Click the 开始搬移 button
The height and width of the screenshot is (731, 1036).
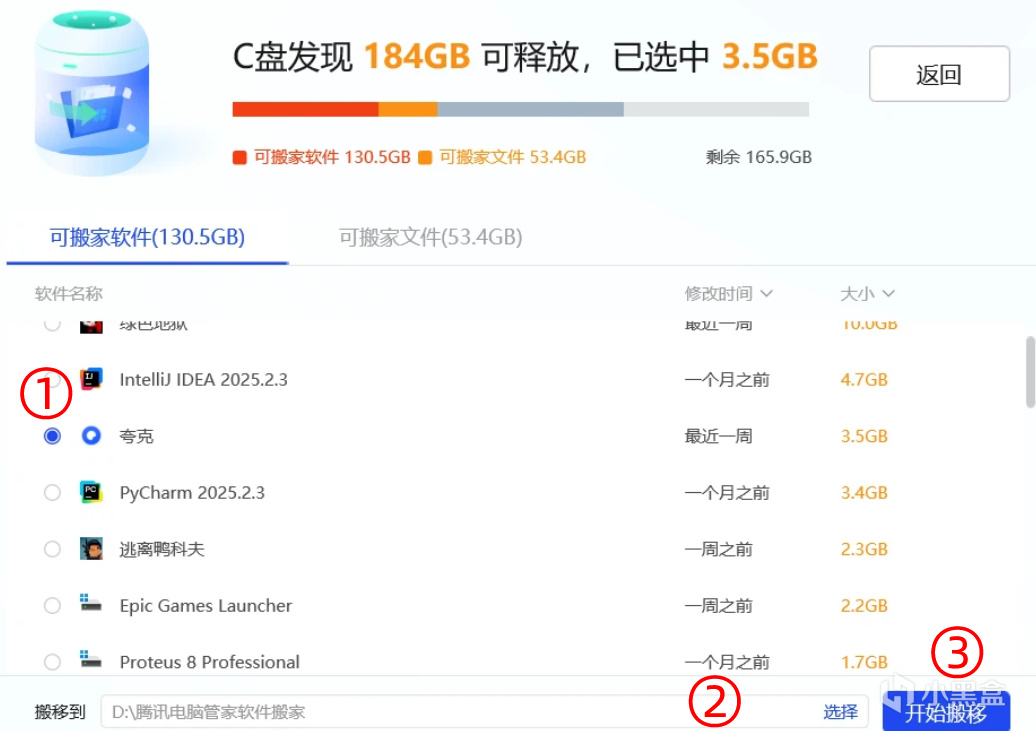tap(946, 712)
